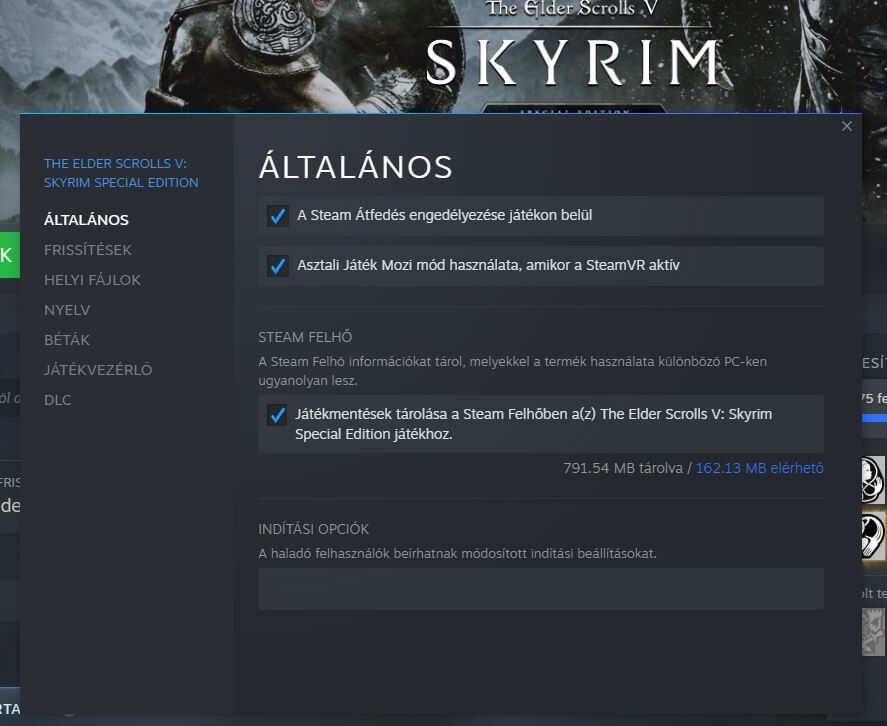Click the 162.13 MB elérhető link
The image size is (887, 726).
click(759, 468)
